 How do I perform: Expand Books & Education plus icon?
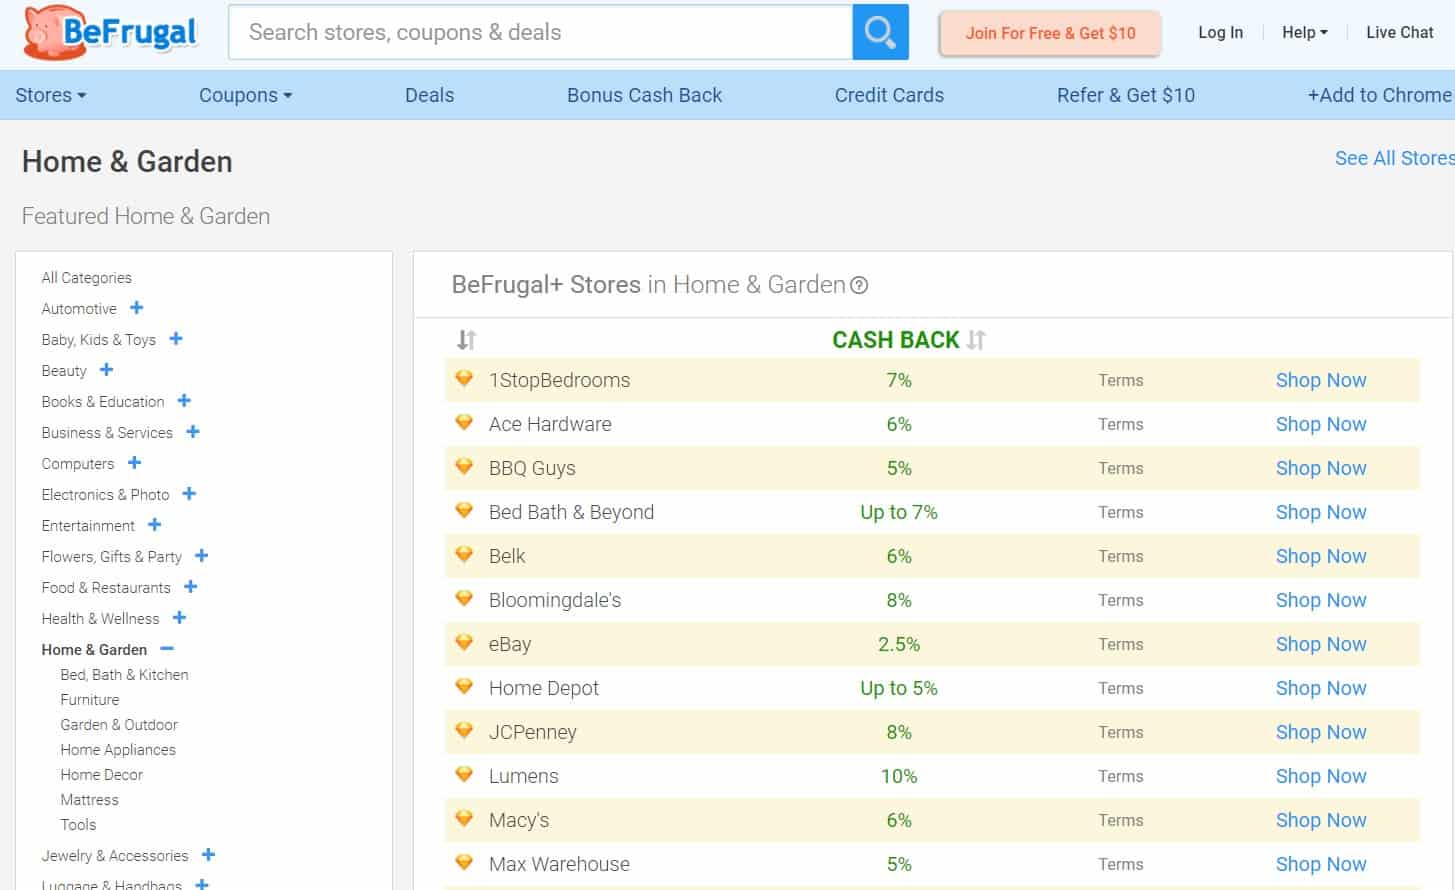[x=184, y=401]
